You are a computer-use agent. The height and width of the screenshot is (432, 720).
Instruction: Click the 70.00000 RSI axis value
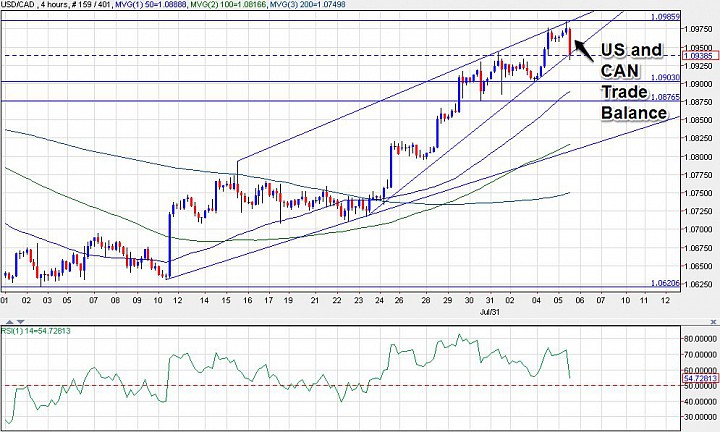click(700, 354)
